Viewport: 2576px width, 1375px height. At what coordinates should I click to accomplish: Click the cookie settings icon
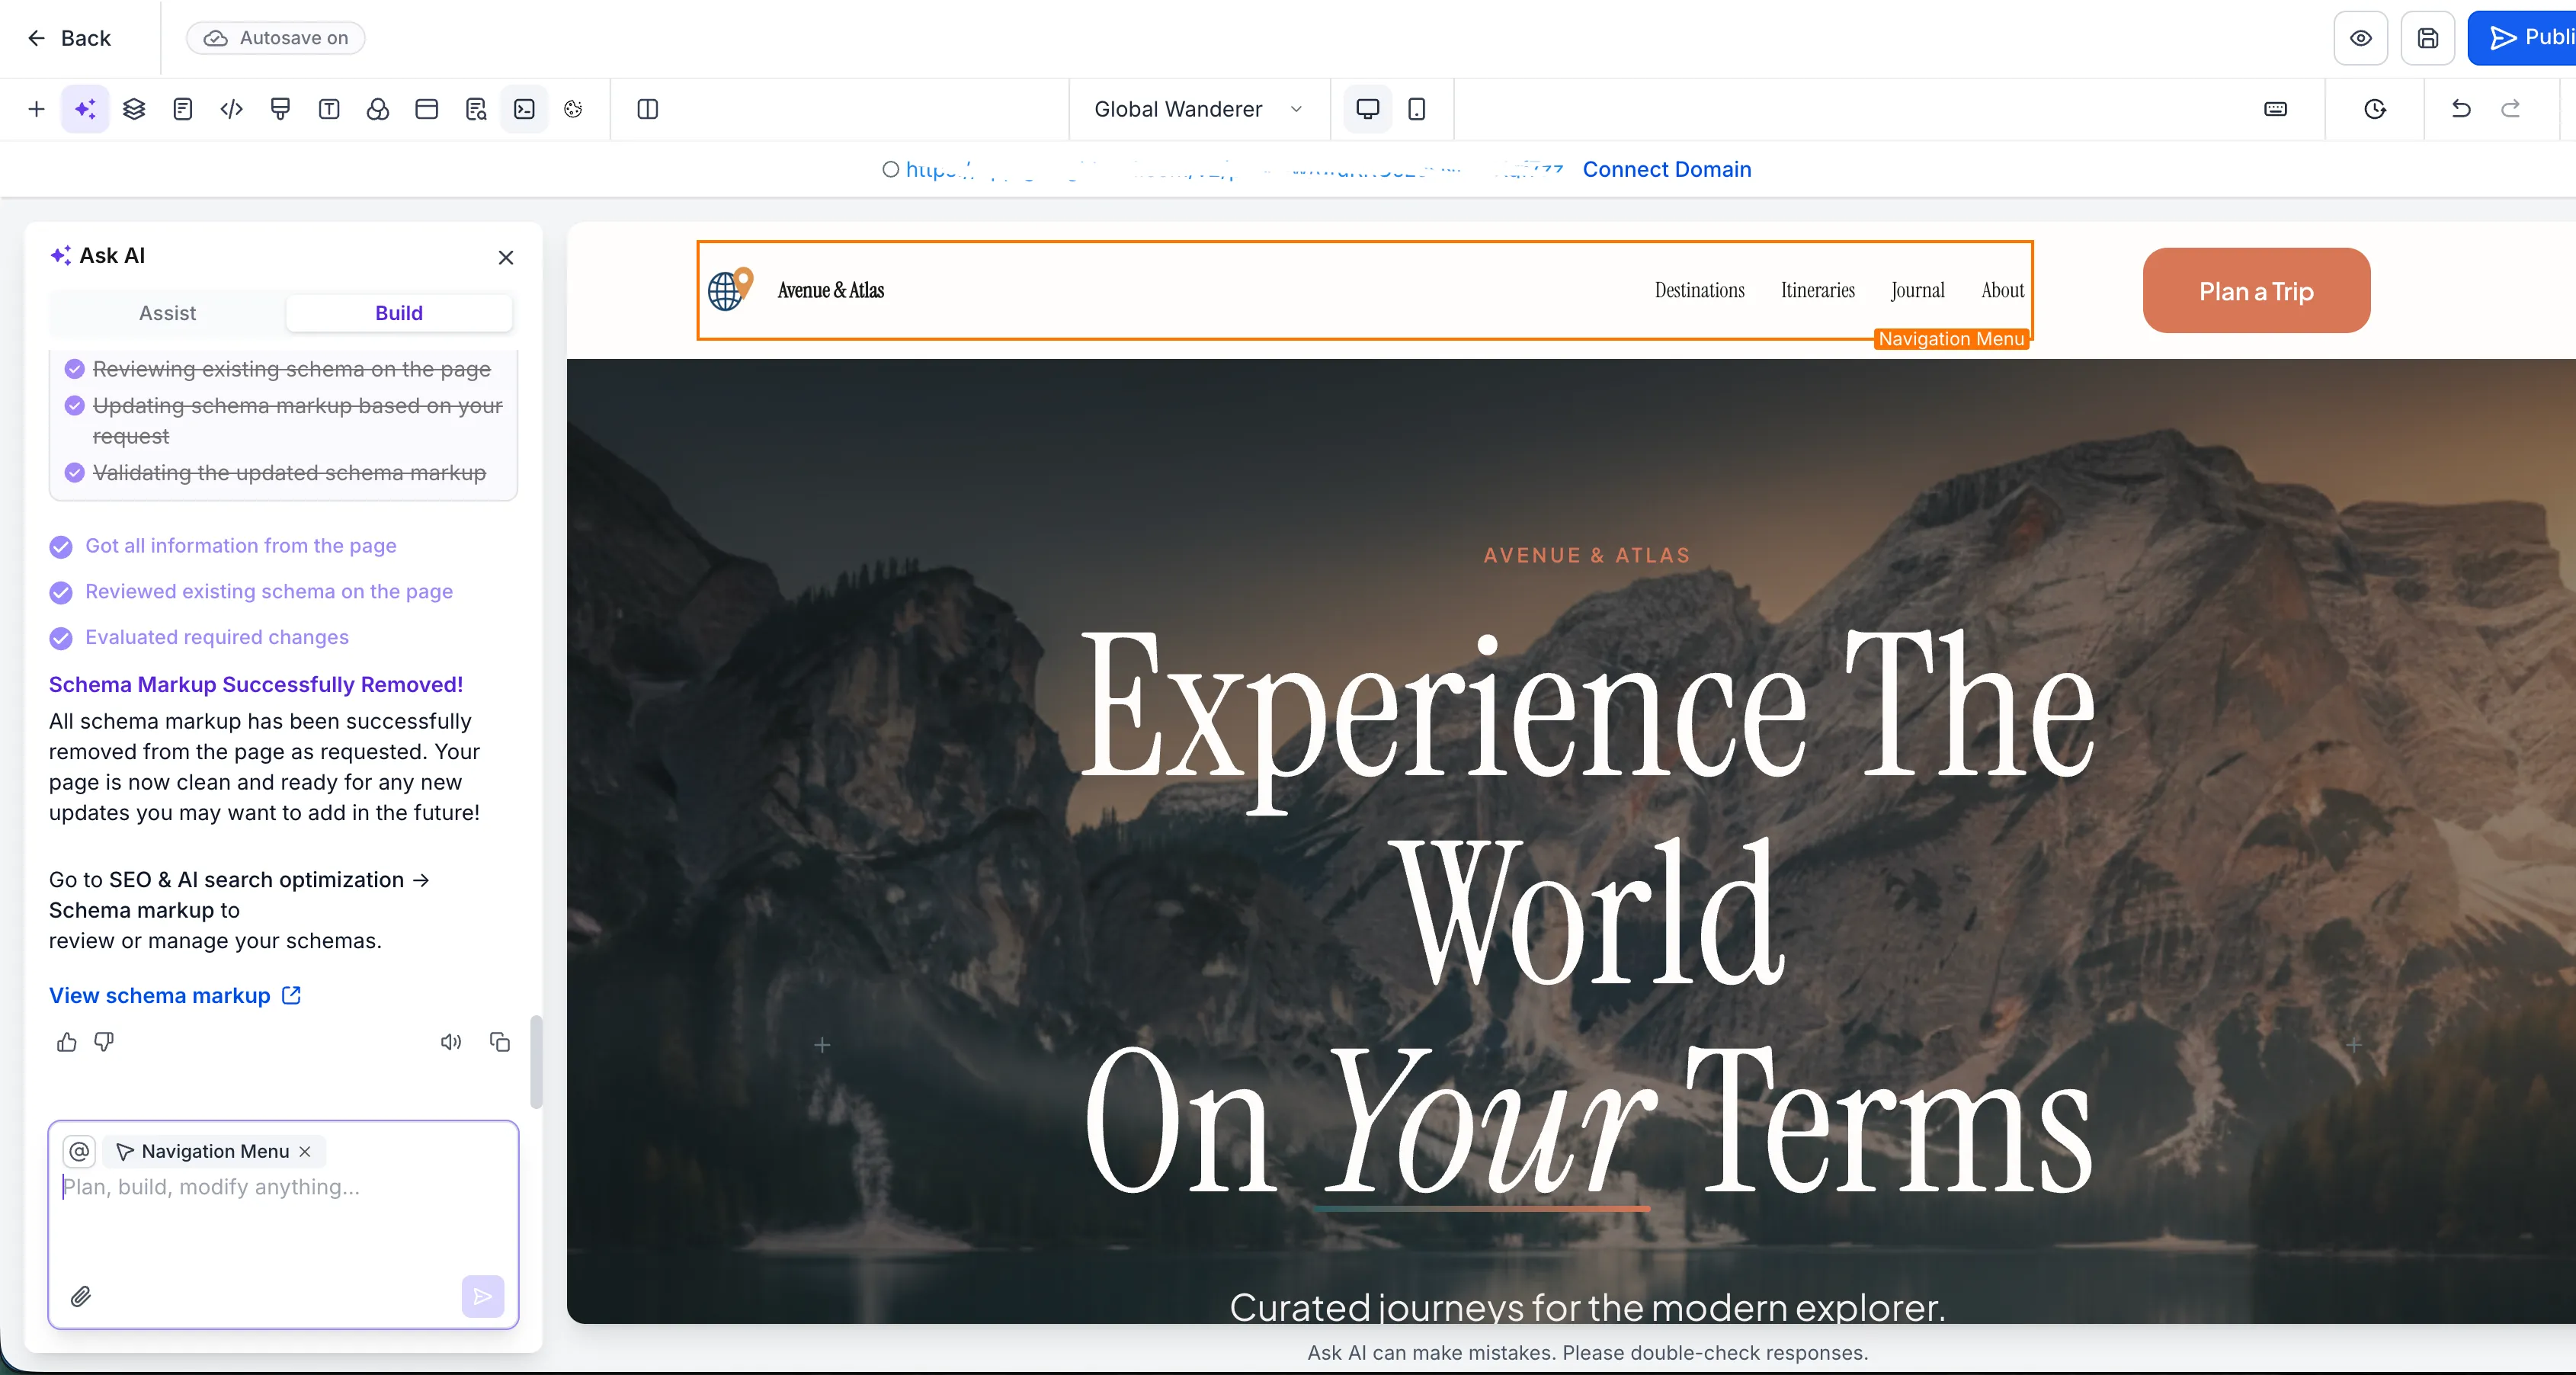tap(573, 109)
